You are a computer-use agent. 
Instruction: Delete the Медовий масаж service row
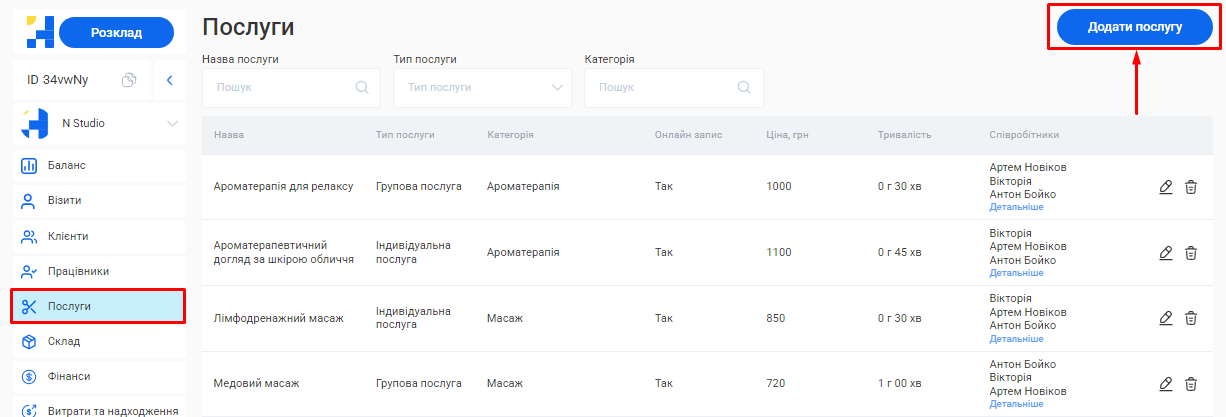click(1191, 384)
